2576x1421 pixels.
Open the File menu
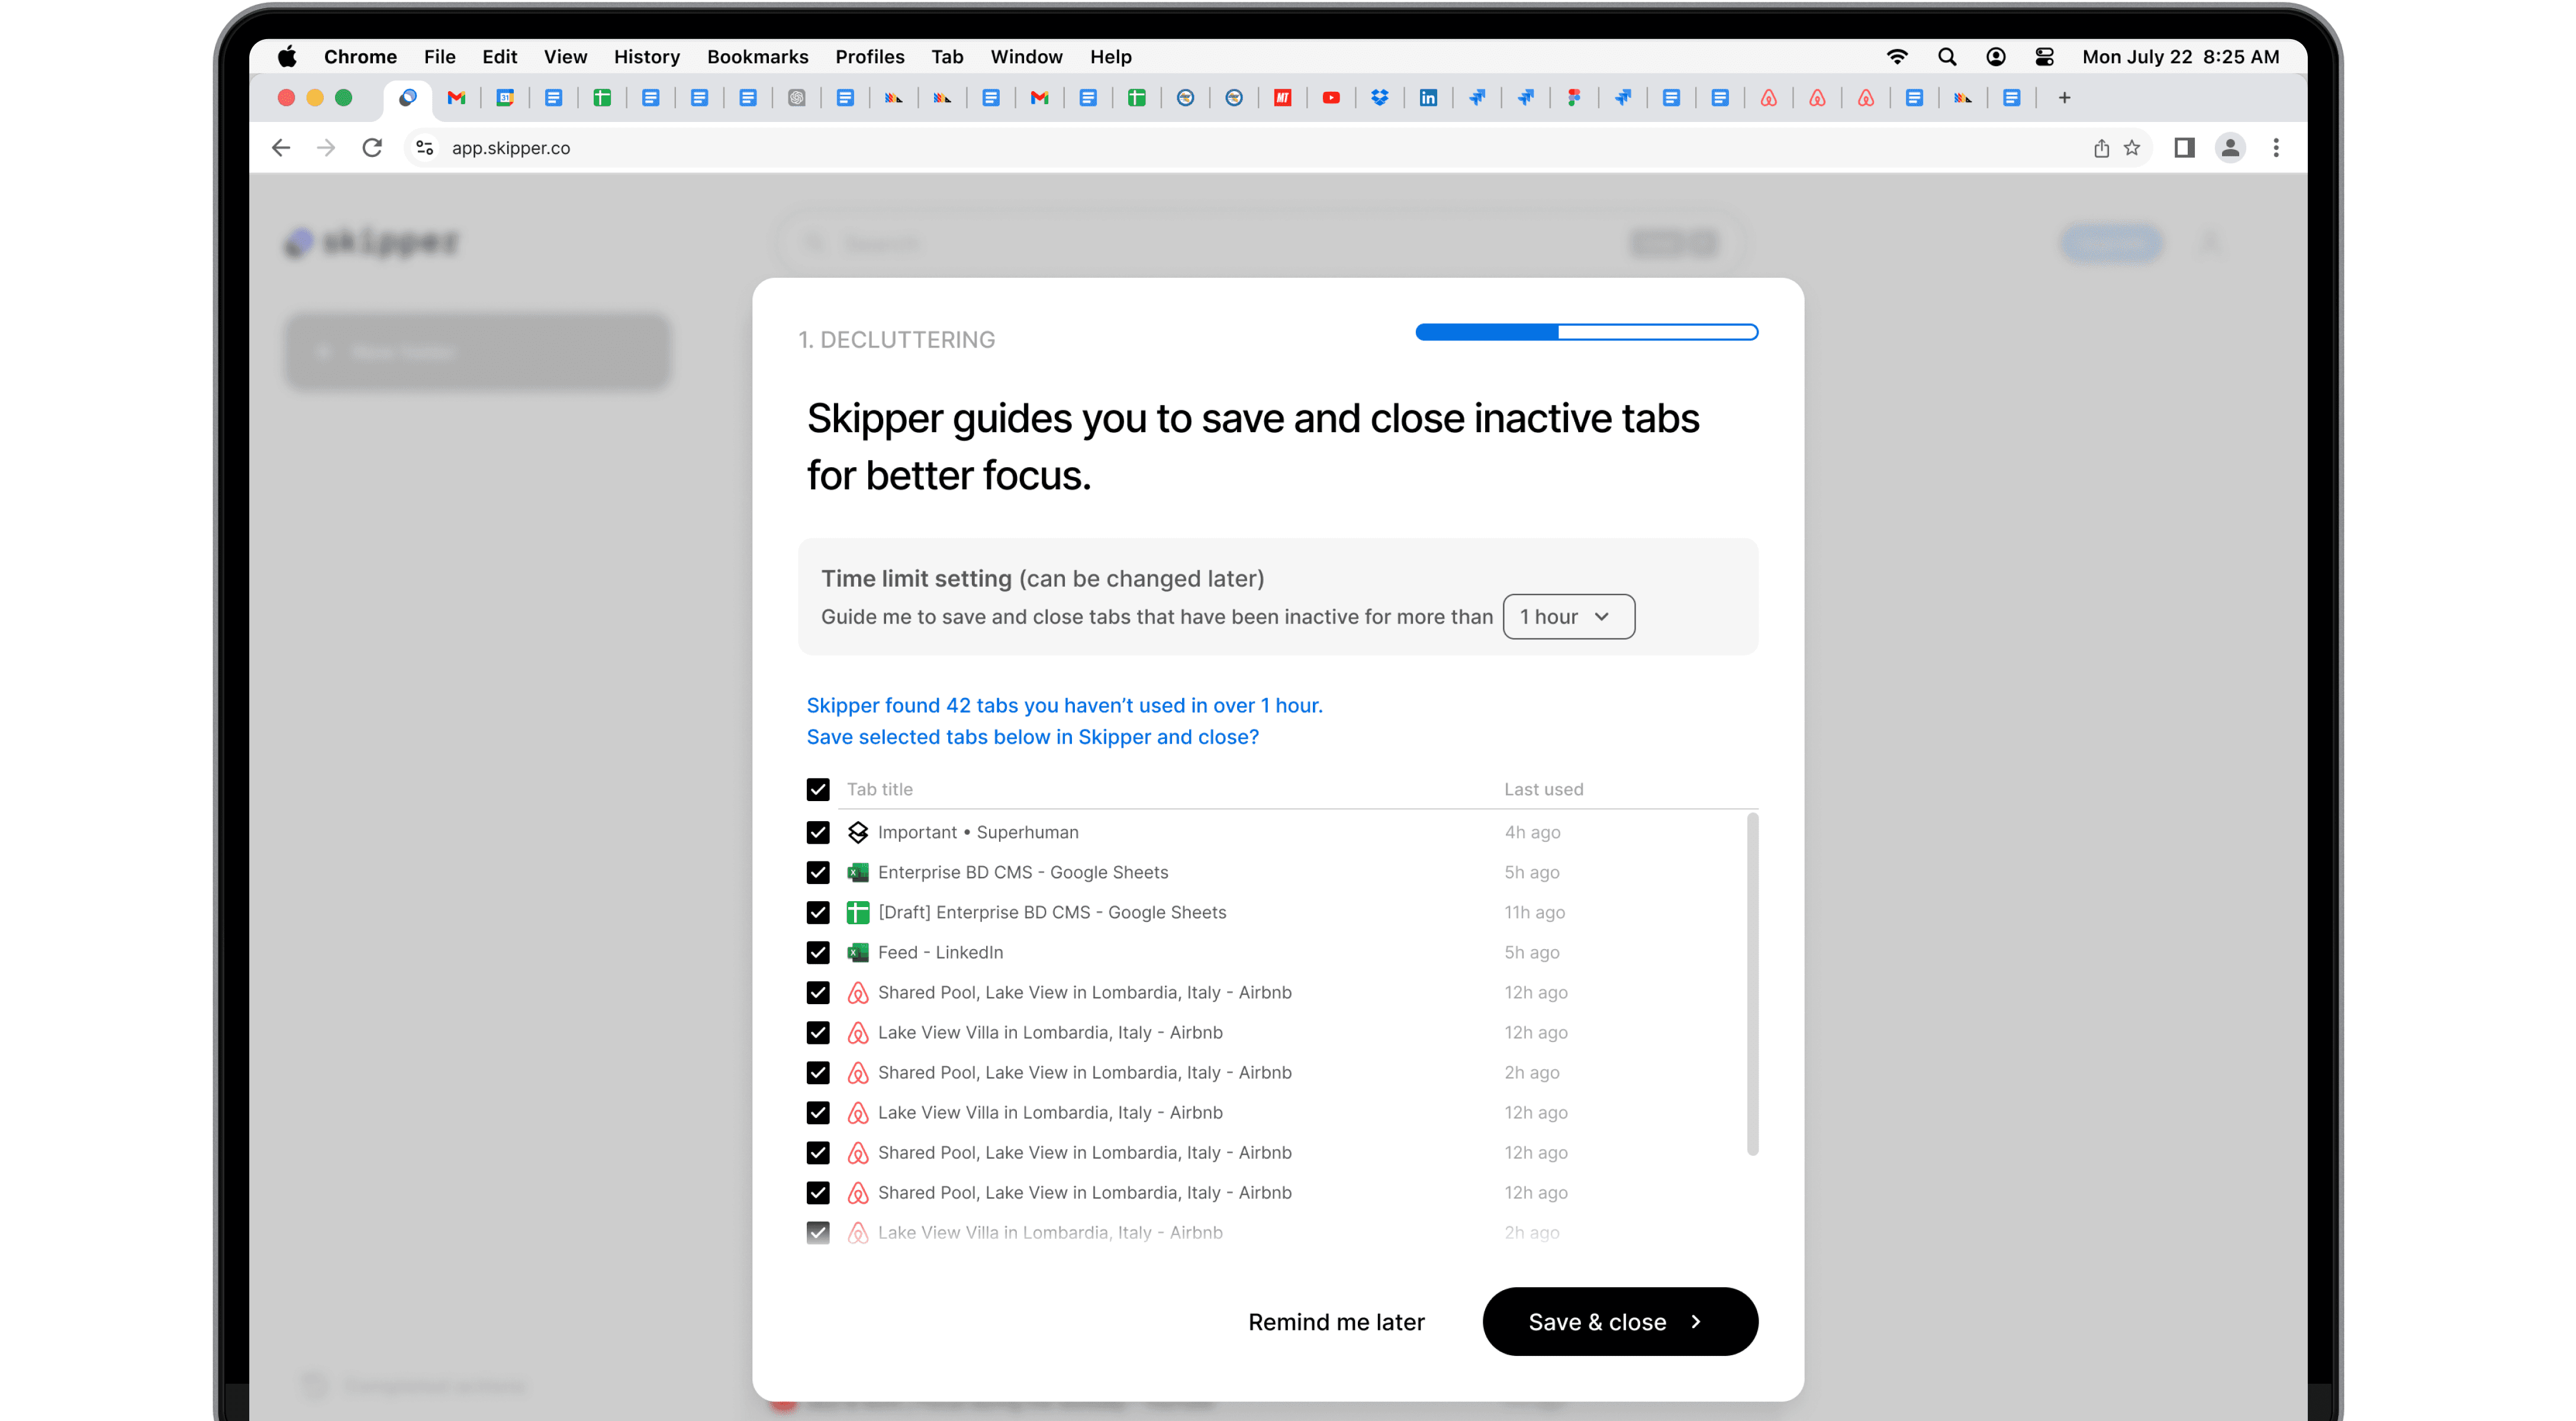pyautogui.click(x=439, y=57)
